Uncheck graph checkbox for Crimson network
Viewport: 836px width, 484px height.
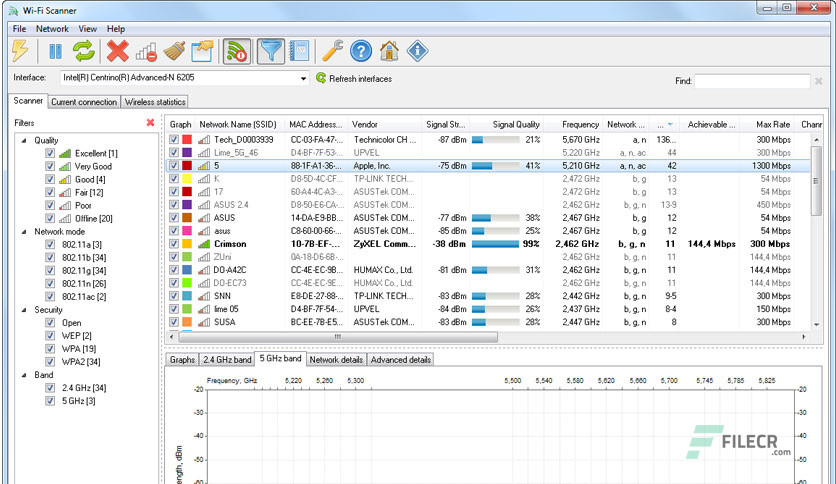(174, 244)
